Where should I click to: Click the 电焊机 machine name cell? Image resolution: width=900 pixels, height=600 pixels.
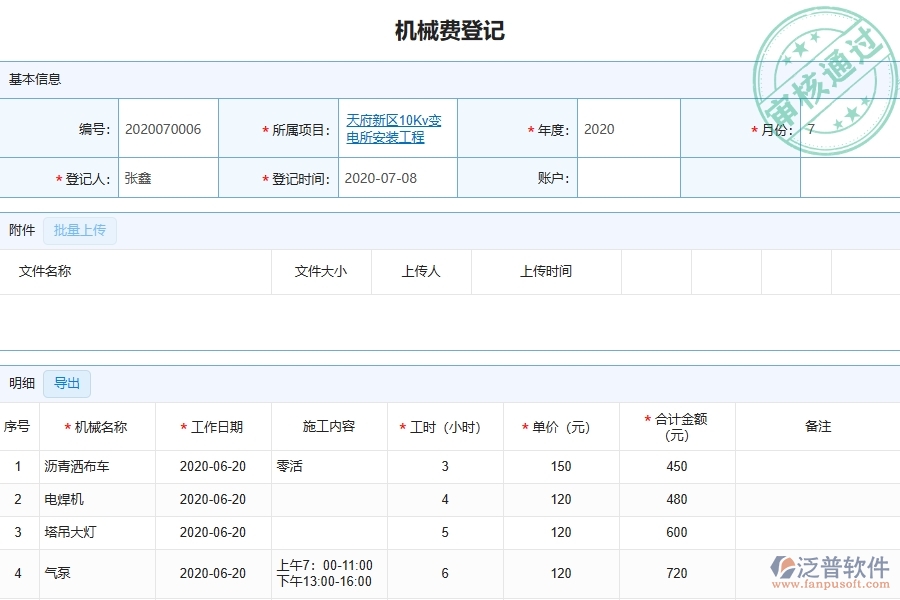click(64, 499)
